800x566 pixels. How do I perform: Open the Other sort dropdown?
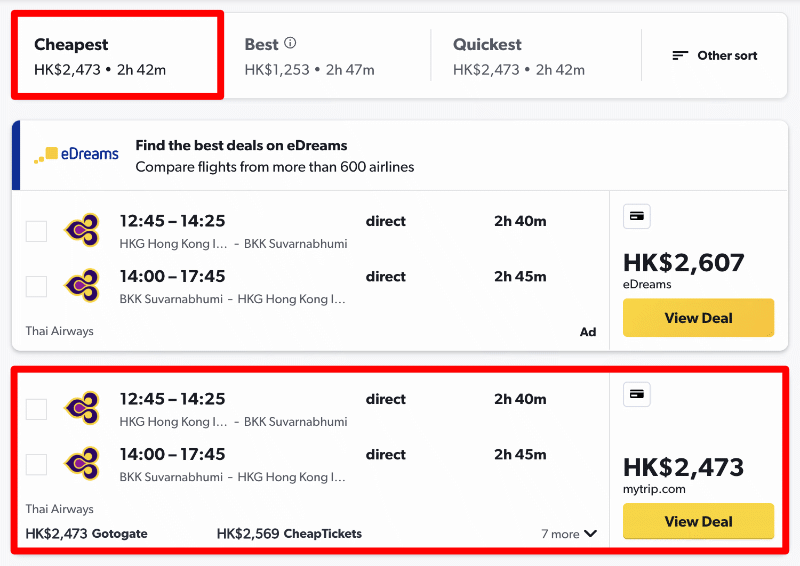[x=714, y=55]
